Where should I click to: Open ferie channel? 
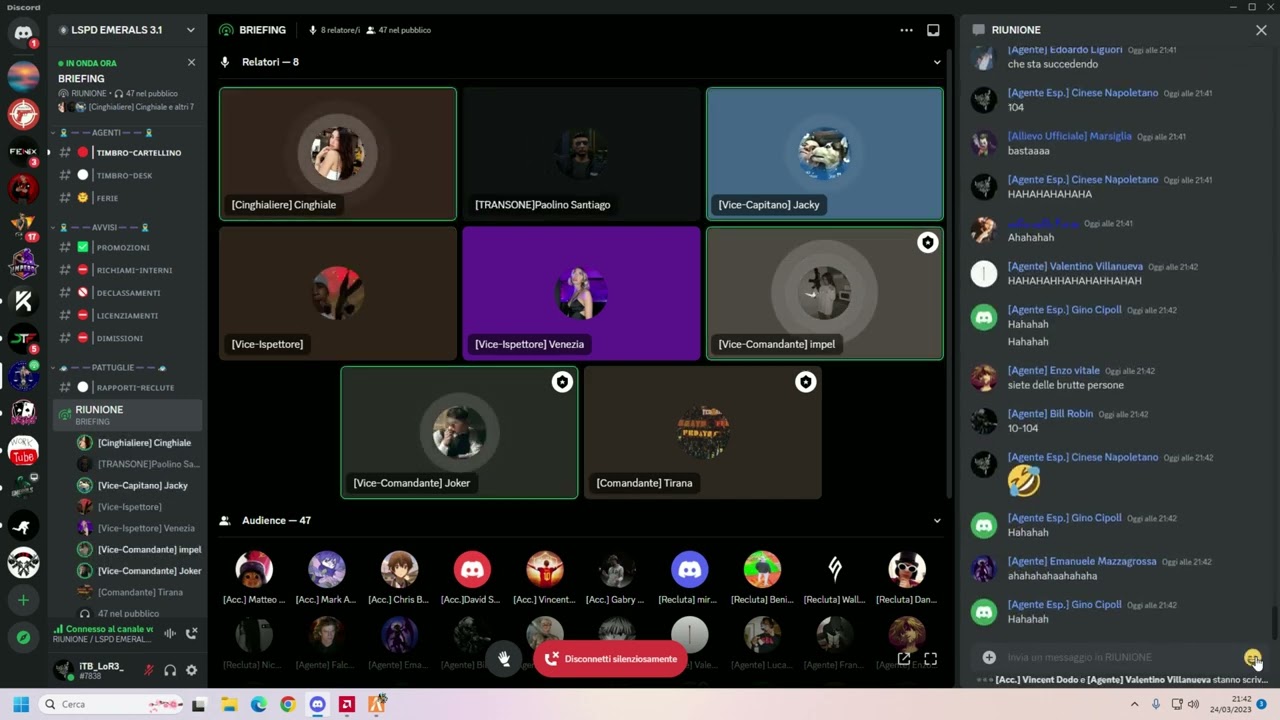click(x=129, y=198)
